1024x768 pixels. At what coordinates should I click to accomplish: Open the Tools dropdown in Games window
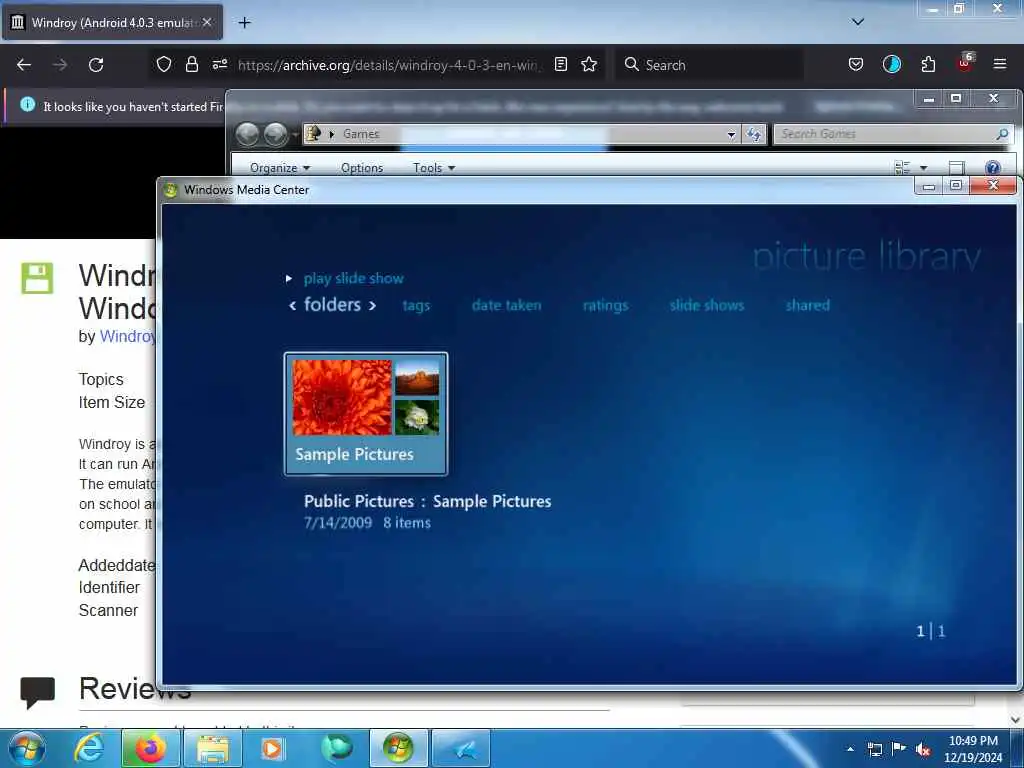434,168
